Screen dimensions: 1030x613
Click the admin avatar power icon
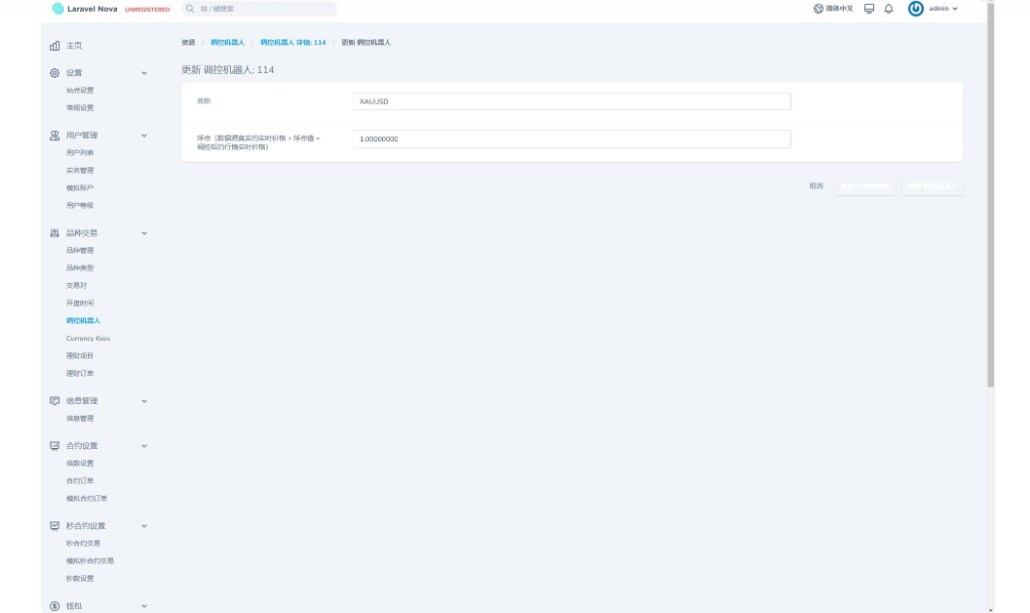tap(915, 9)
